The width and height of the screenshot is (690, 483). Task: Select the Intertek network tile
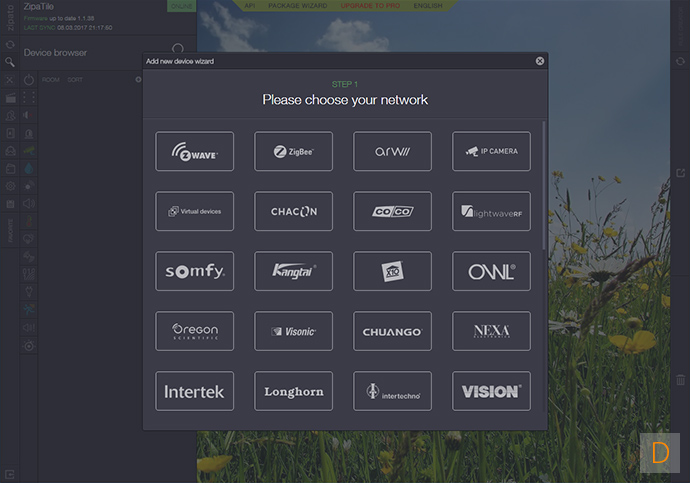point(195,391)
